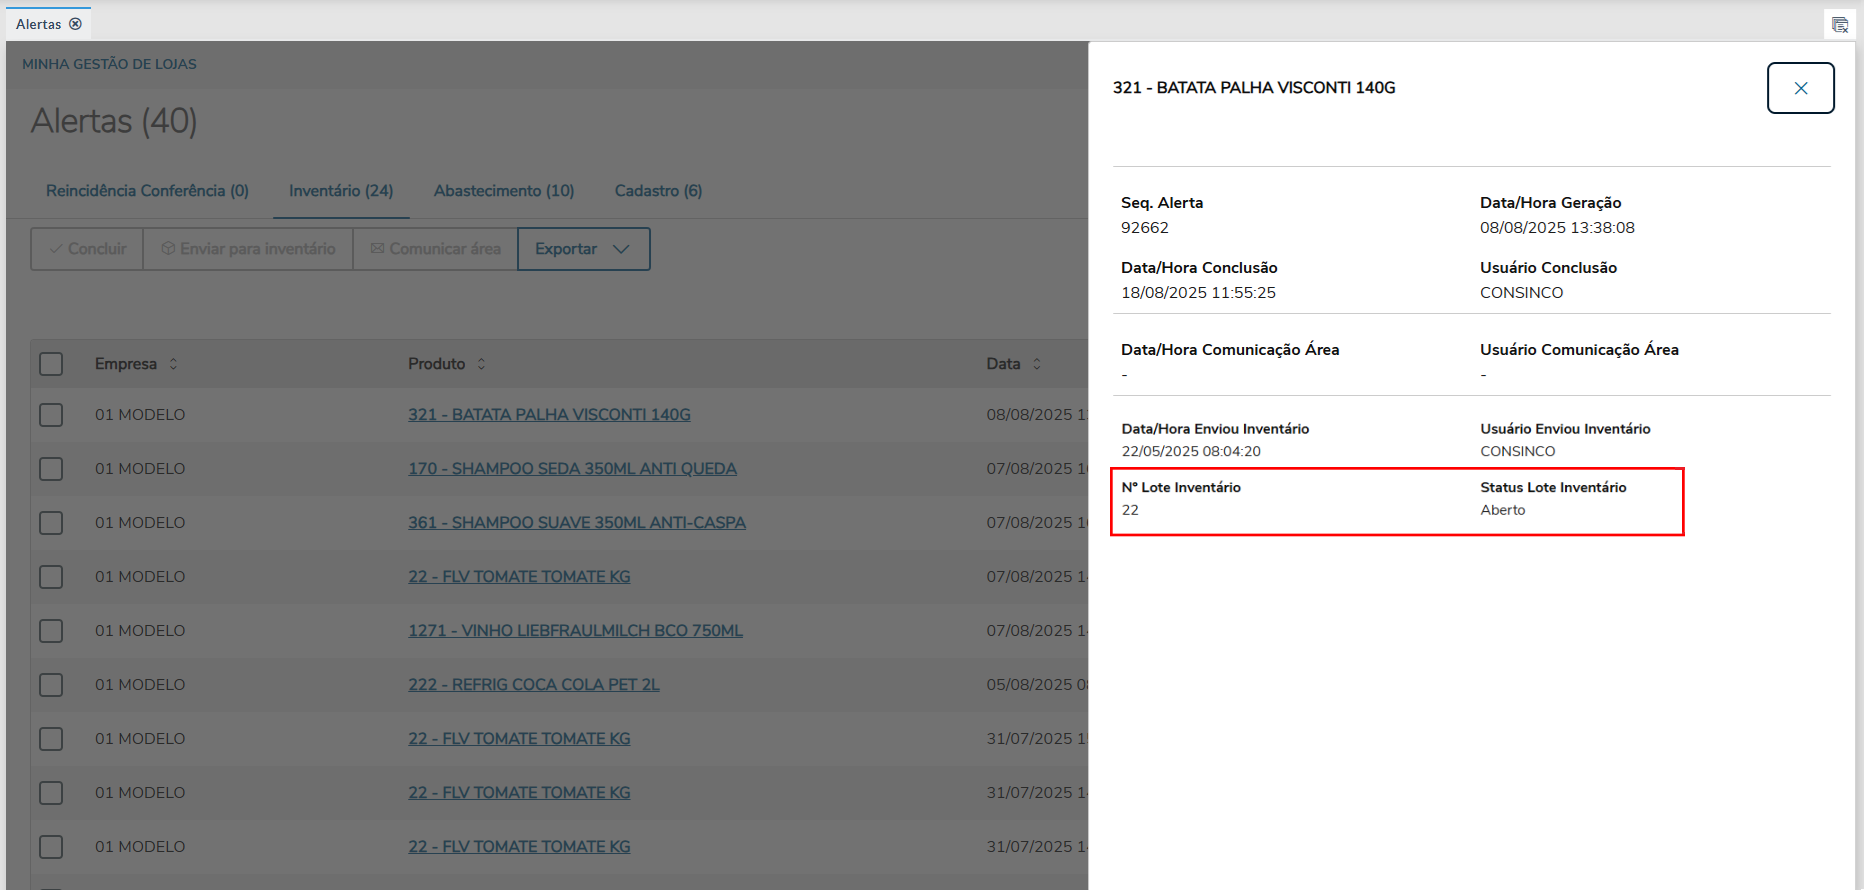This screenshot has width=1864, height=890.
Task: Click the detail panel title 321 - BATATA PALHA VISCONTI 140G
Action: (1254, 88)
